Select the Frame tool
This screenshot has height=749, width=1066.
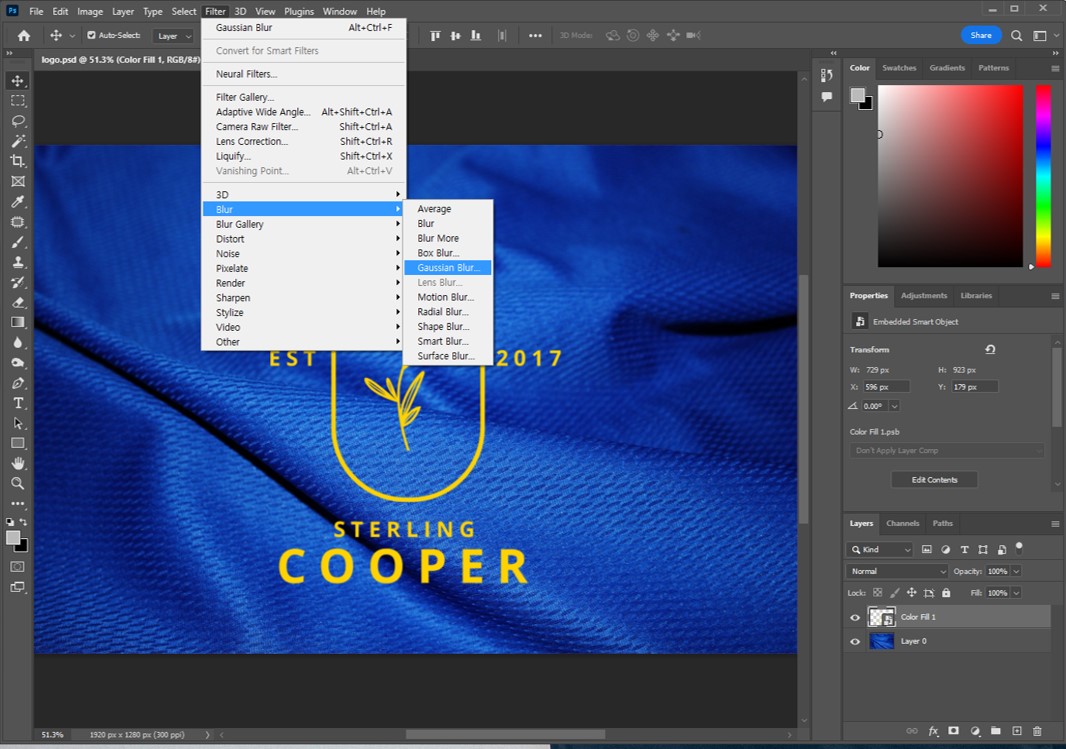click(x=18, y=181)
